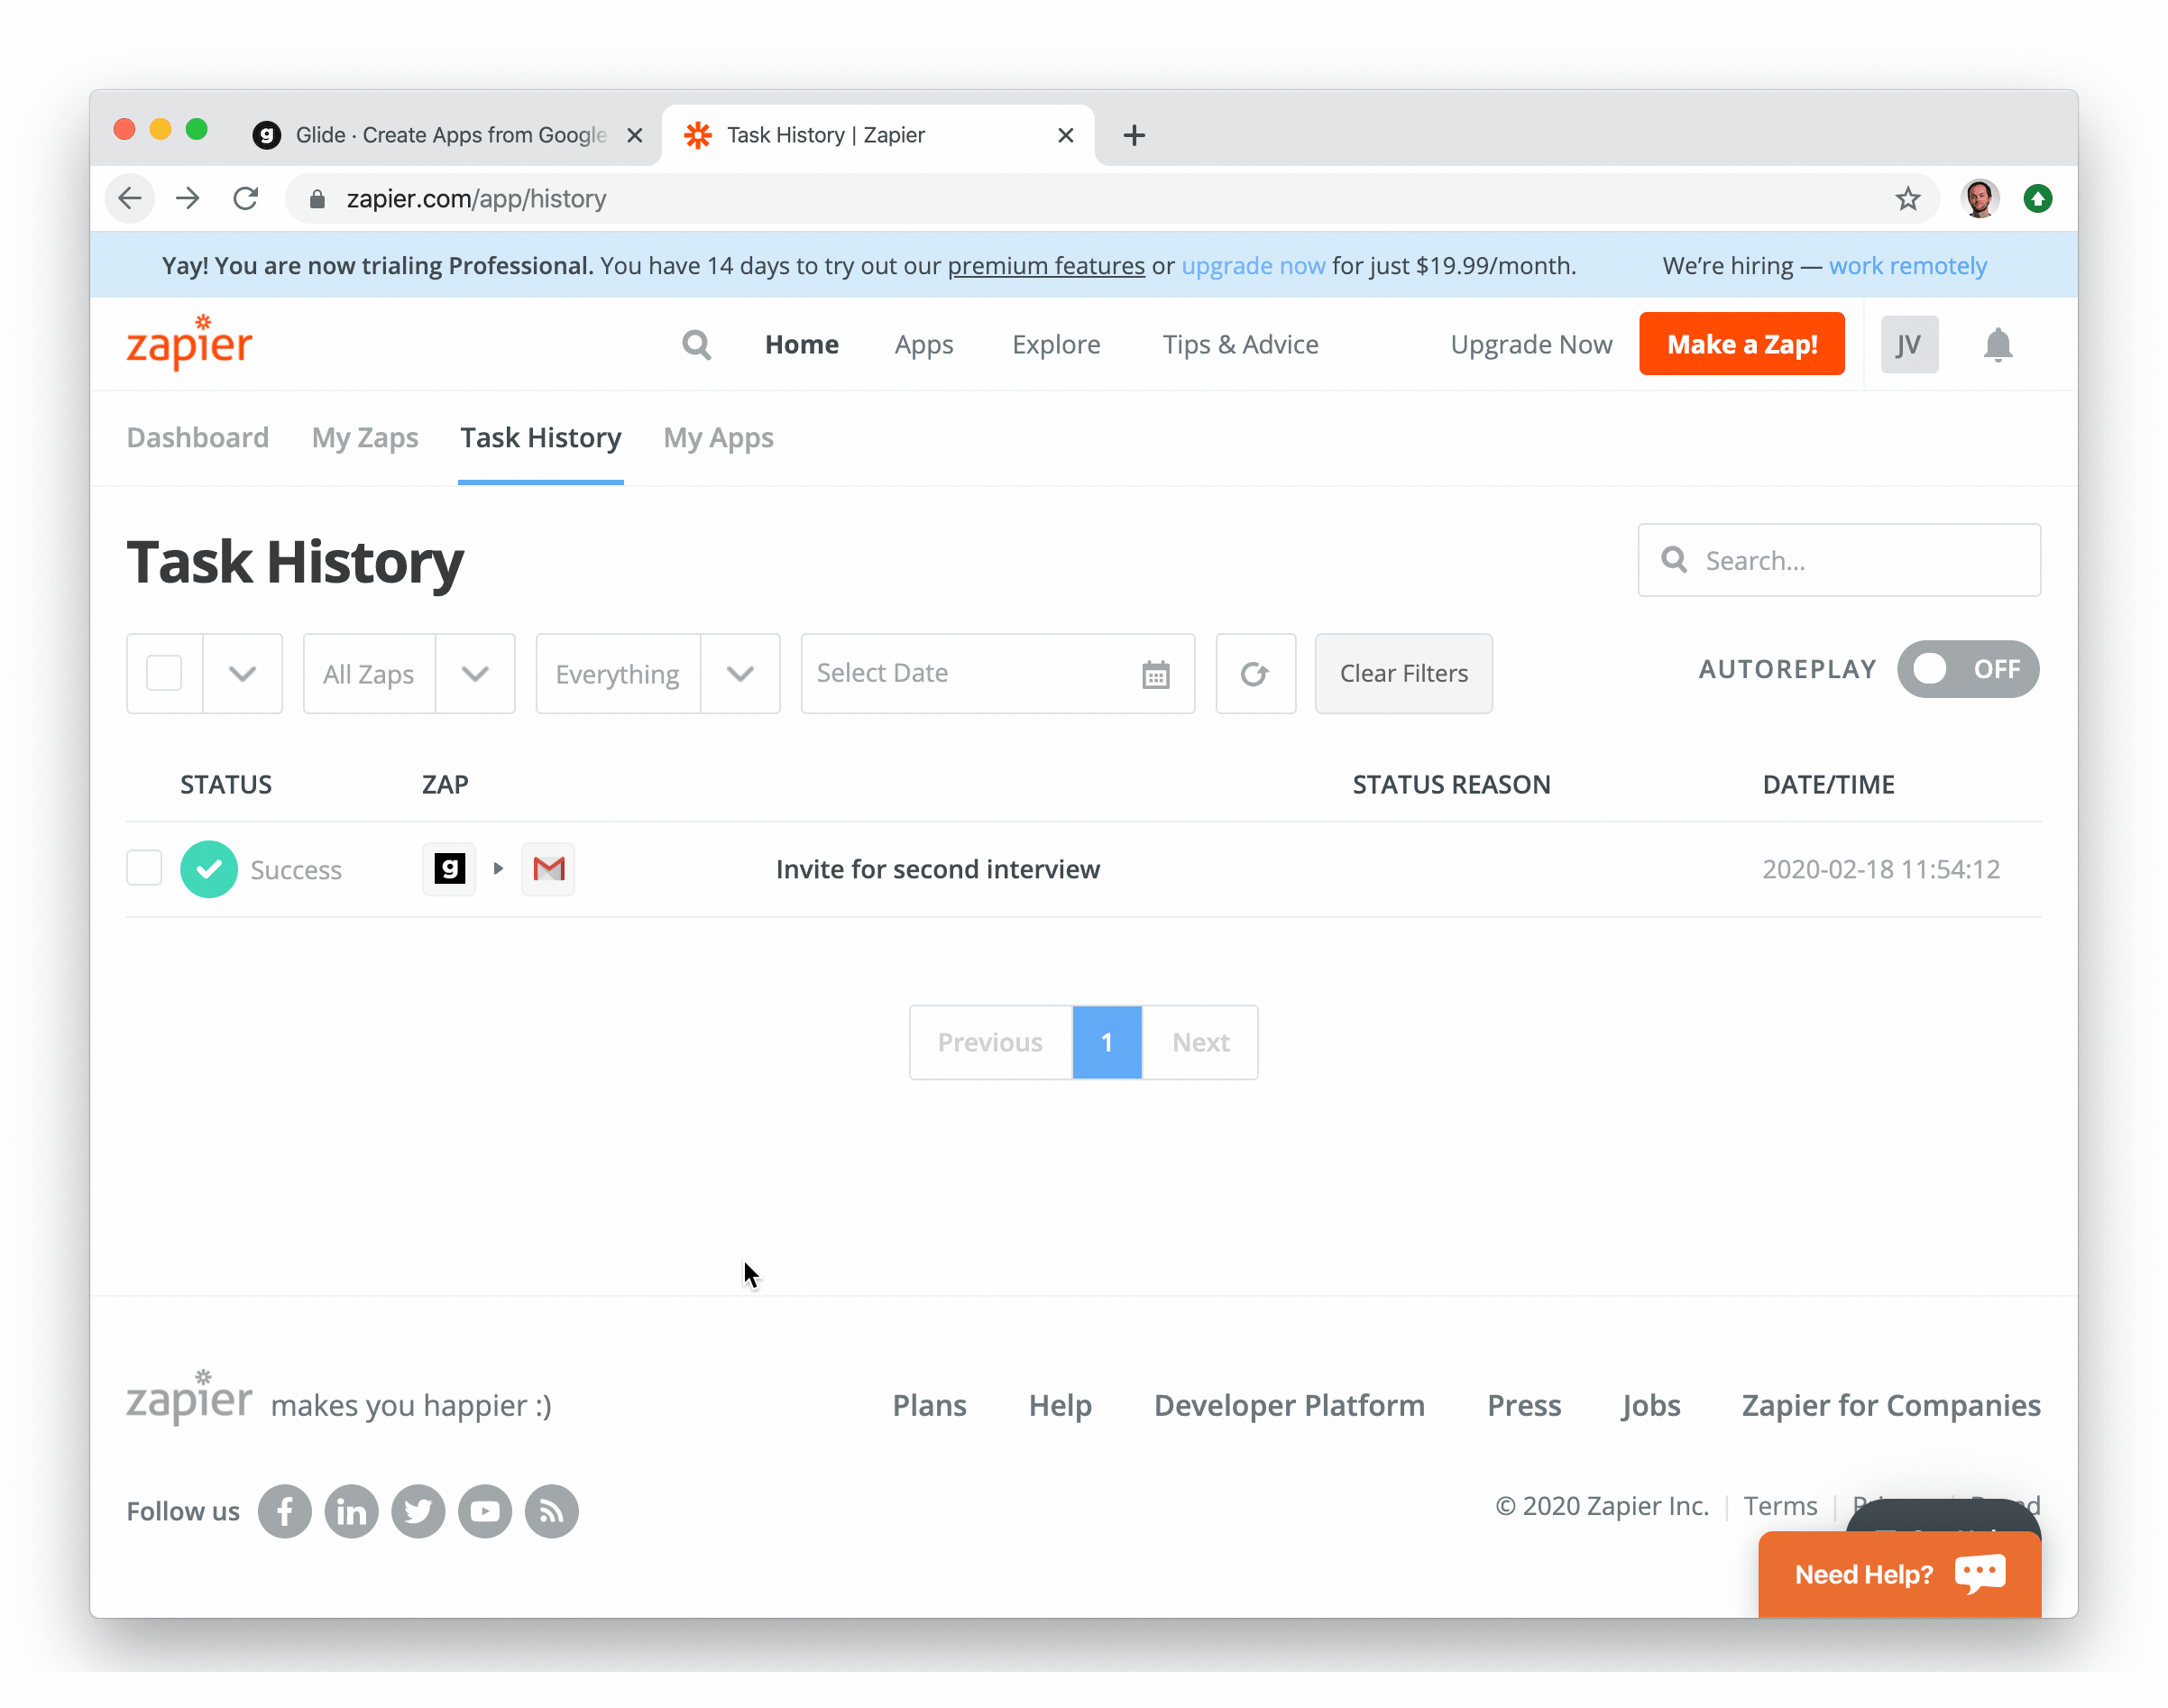Click the YouTube follow icon
Image resolution: width=2168 pixels, height=1708 pixels.
[x=485, y=1511]
